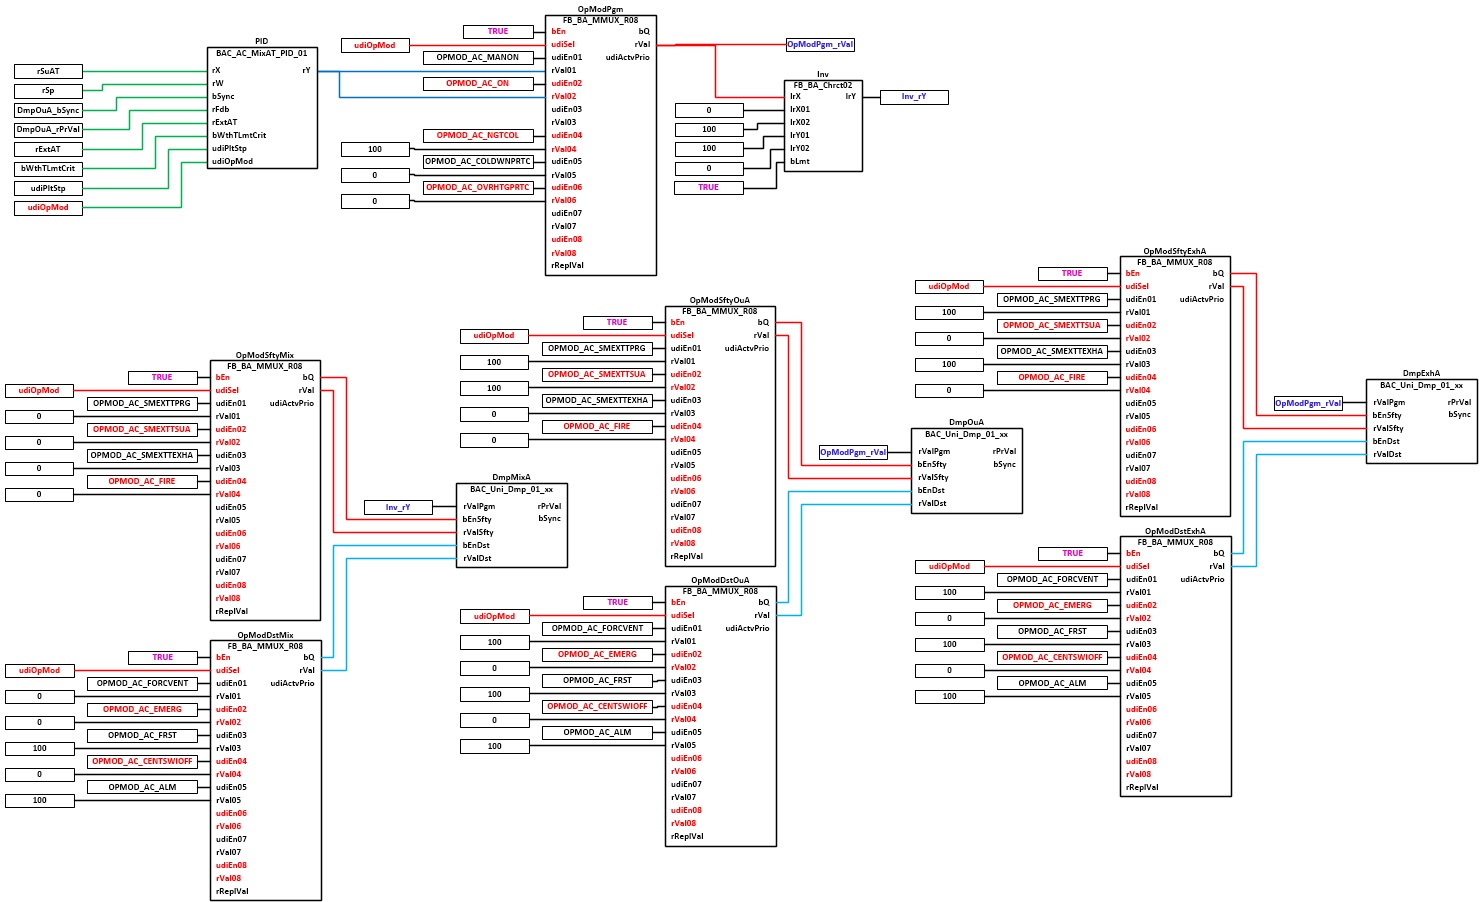Pick the rExtAT variable box feeding the PID block

click(48, 149)
